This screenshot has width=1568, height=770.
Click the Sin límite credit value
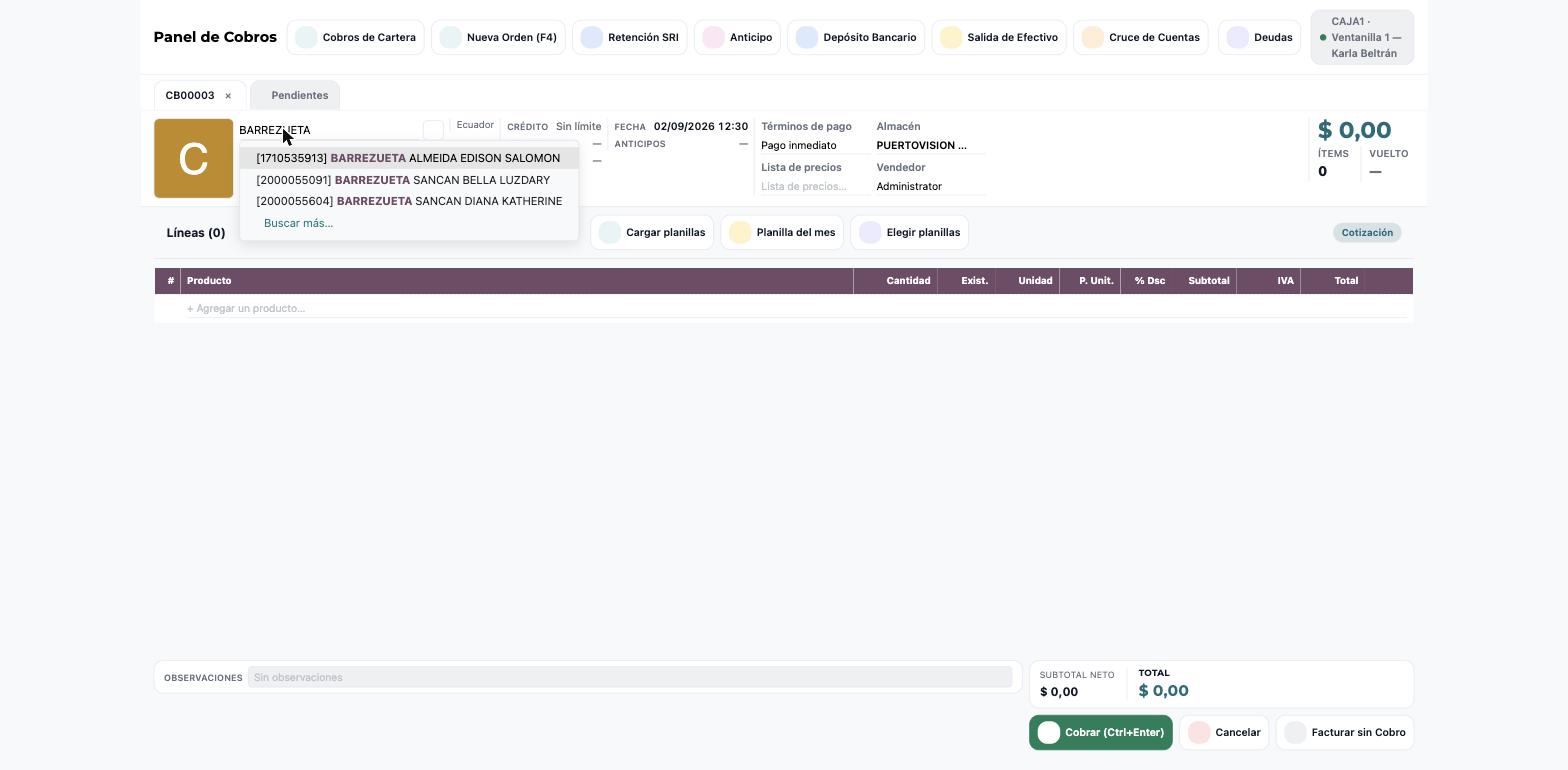coord(579,126)
